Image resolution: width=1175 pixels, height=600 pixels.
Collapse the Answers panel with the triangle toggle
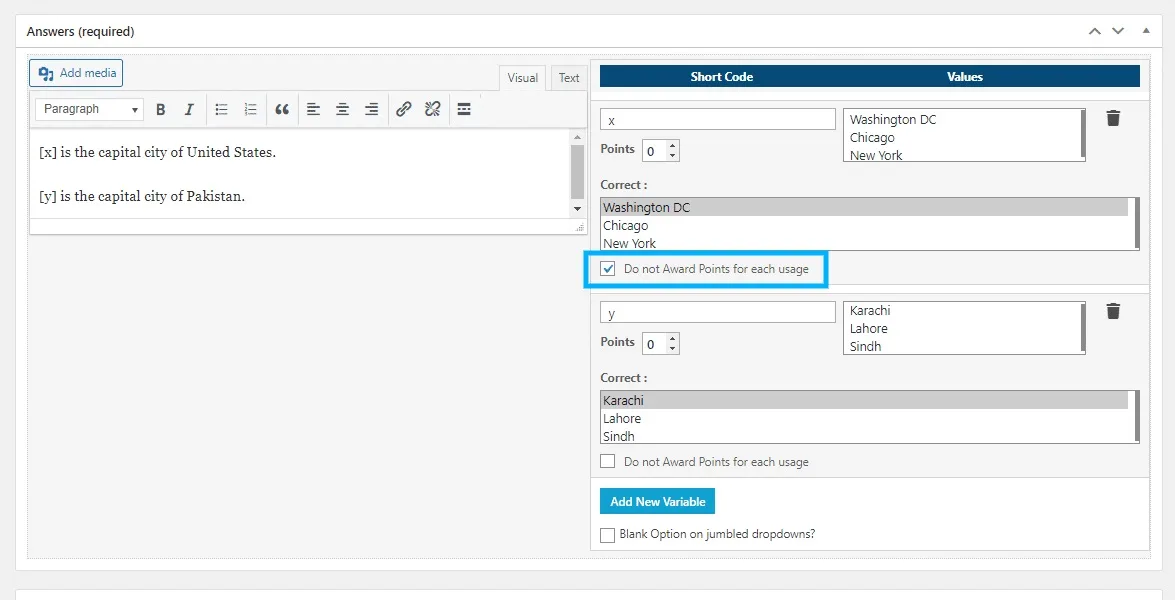[1143, 32]
